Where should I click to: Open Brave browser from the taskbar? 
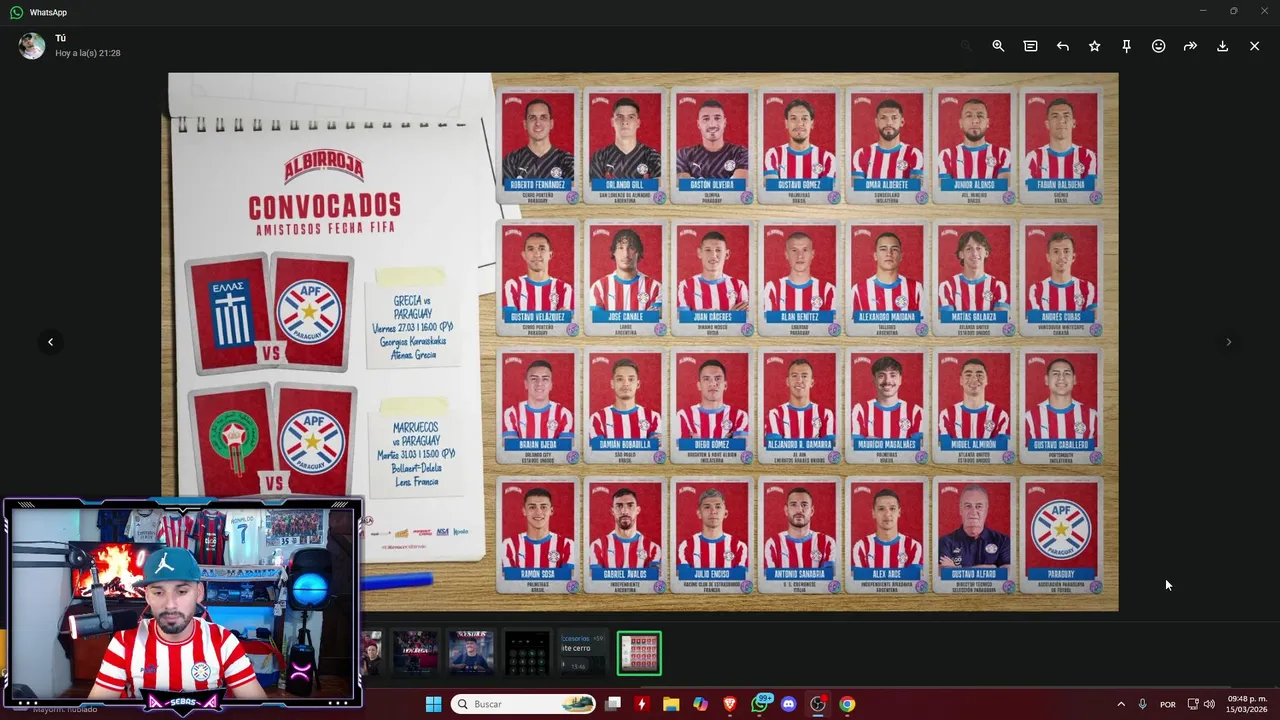tap(730, 704)
